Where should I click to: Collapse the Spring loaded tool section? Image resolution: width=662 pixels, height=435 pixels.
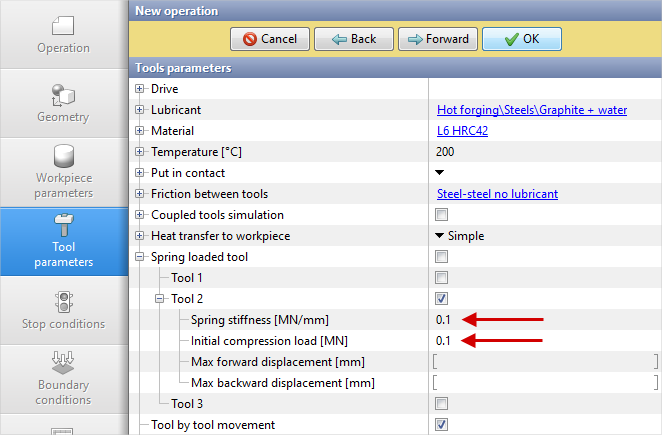coord(140,257)
